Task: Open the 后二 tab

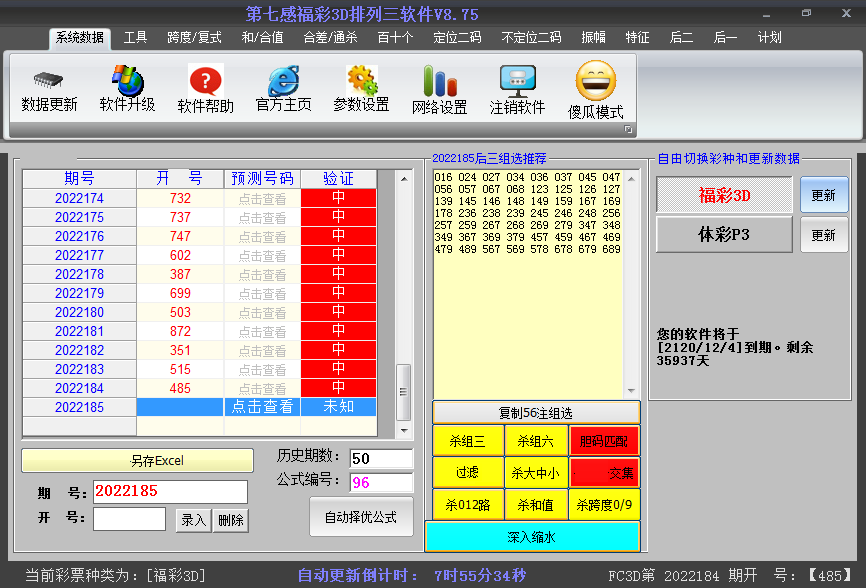Action: point(682,38)
